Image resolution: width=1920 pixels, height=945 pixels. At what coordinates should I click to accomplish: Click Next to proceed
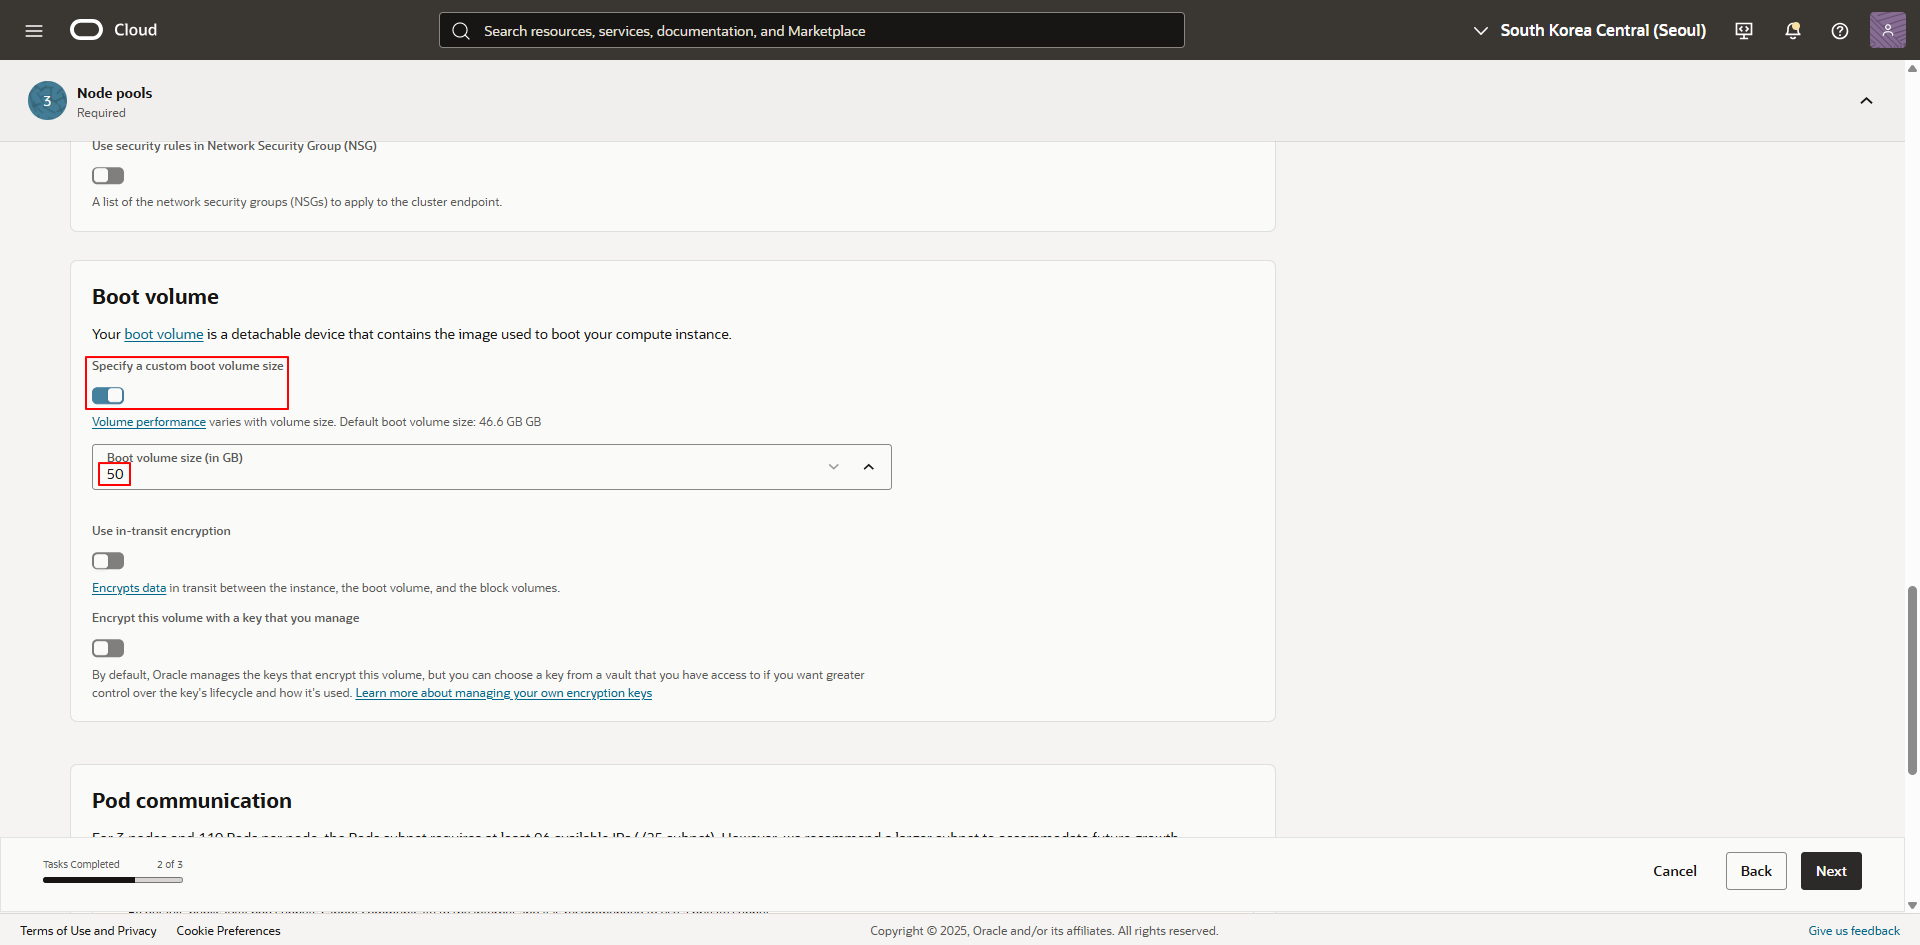click(1830, 871)
